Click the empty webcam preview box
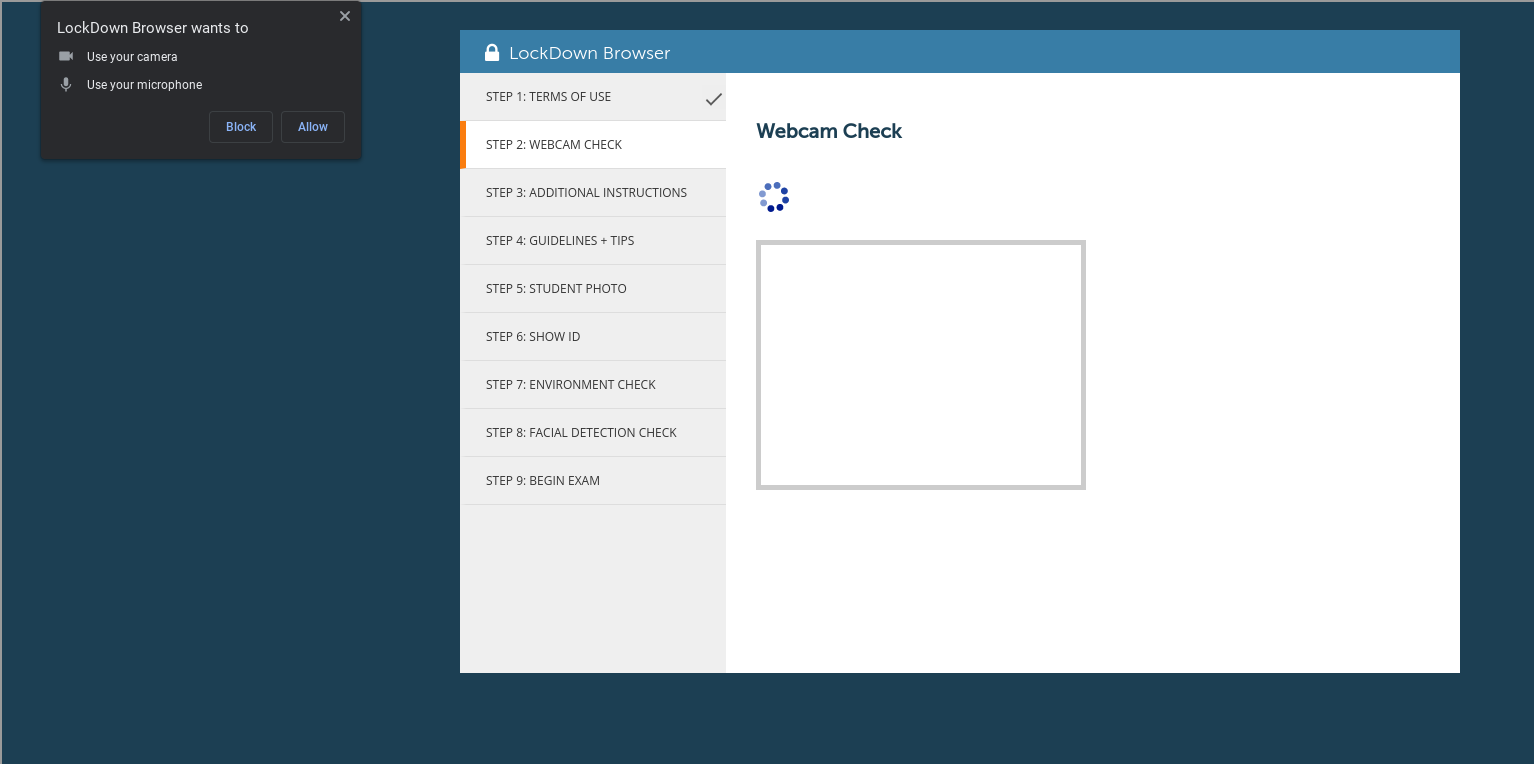This screenshot has width=1534, height=764. point(921,365)
